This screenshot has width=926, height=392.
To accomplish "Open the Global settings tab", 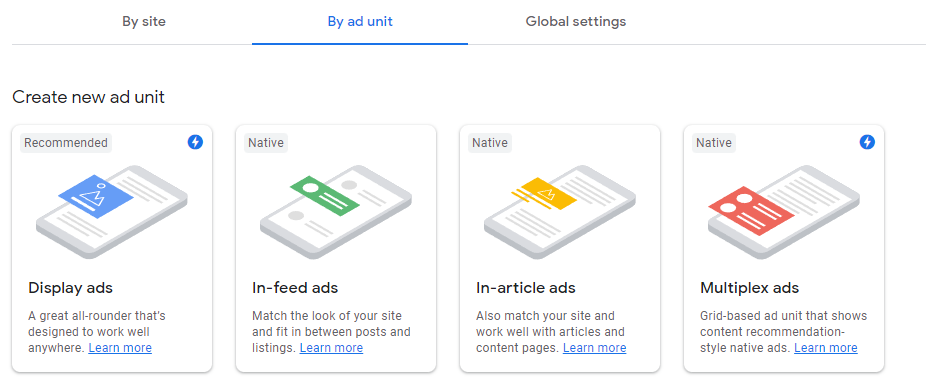I will (576, 22).
